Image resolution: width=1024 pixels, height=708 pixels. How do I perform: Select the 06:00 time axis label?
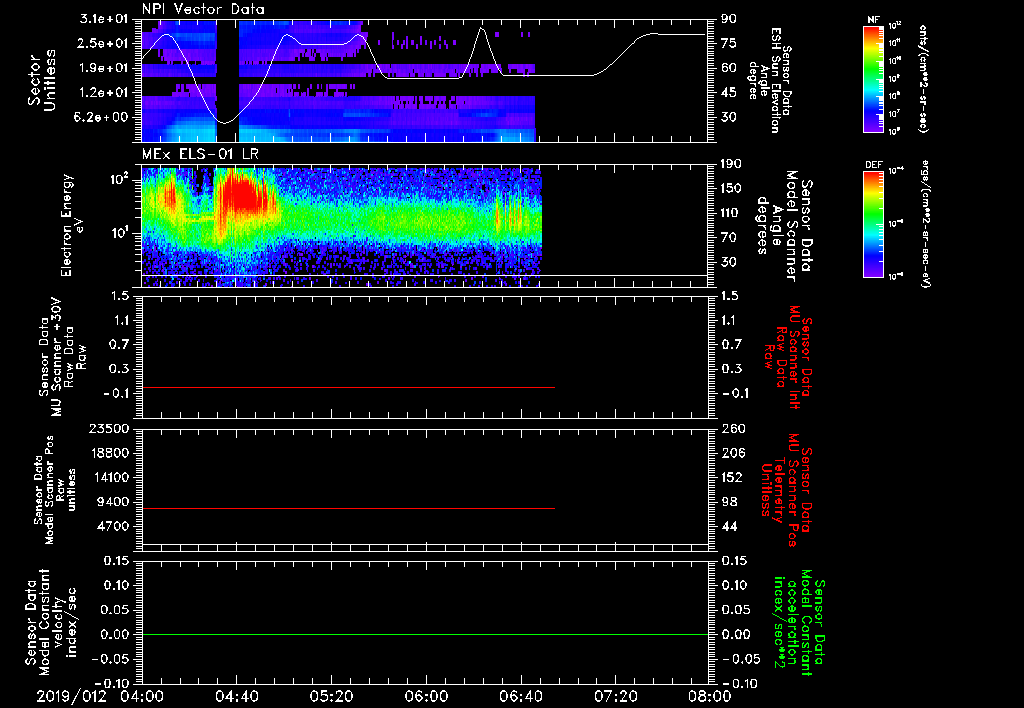point(426,696)
